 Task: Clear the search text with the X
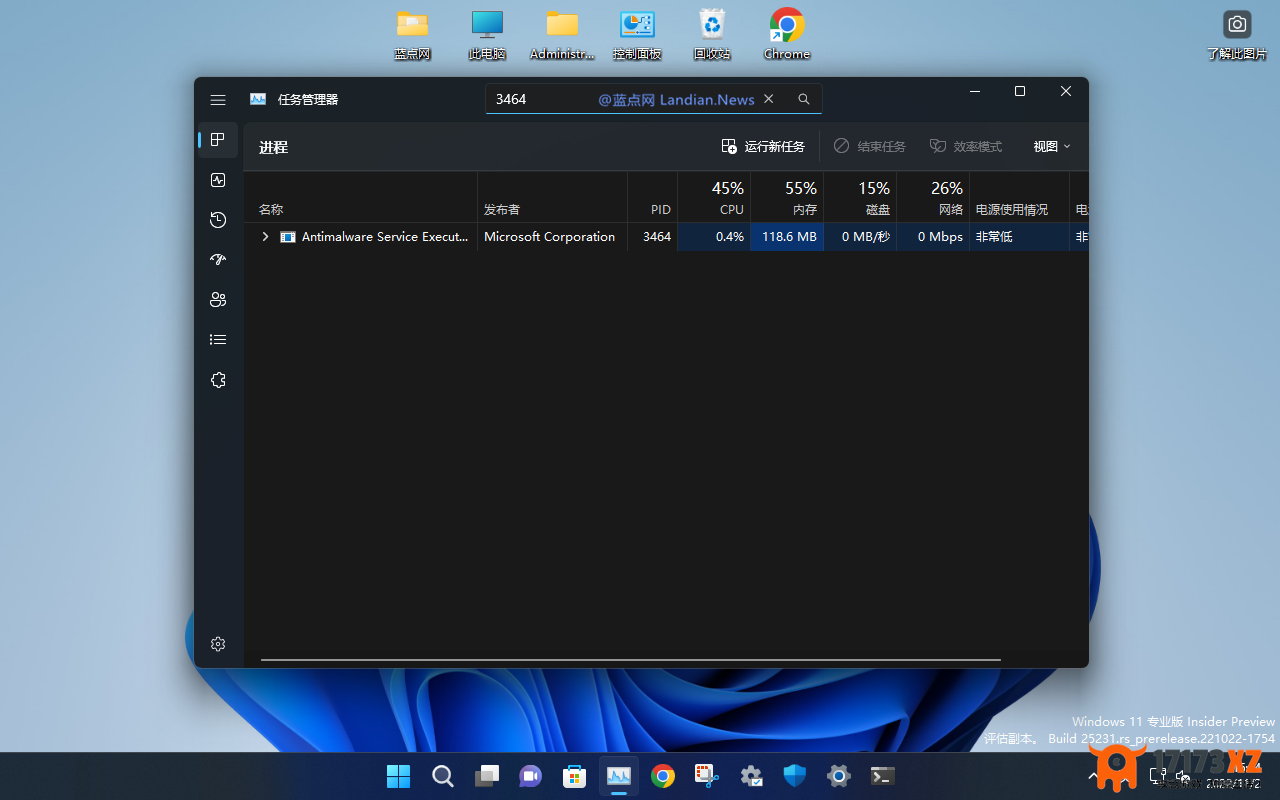click(x=769, y=99)
